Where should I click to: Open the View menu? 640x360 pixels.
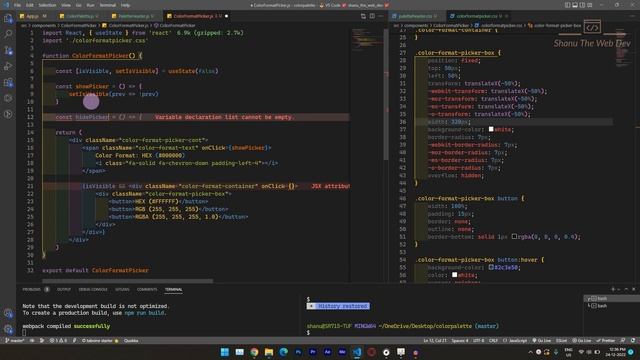pyautogui.click(x=66, y=5)
